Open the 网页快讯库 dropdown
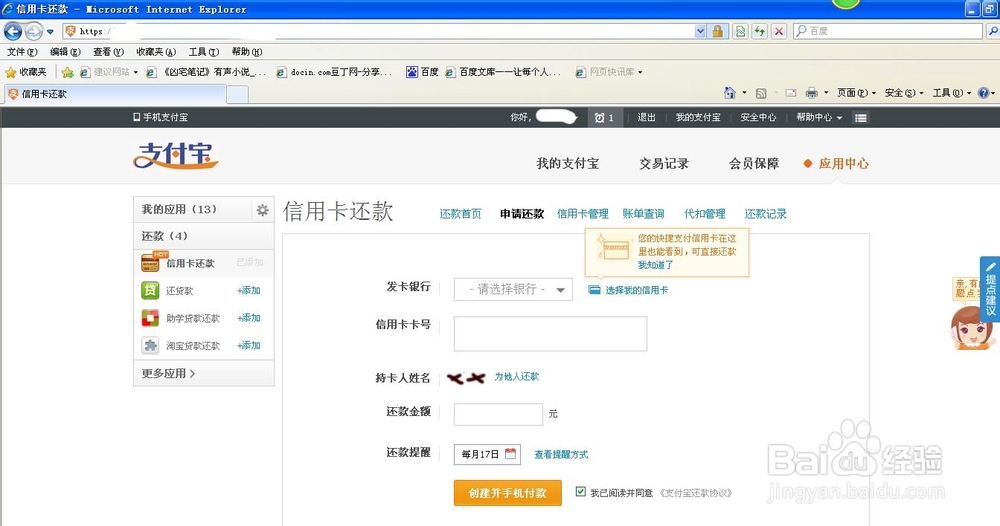The image size is (1000, 526). point(609,72)
